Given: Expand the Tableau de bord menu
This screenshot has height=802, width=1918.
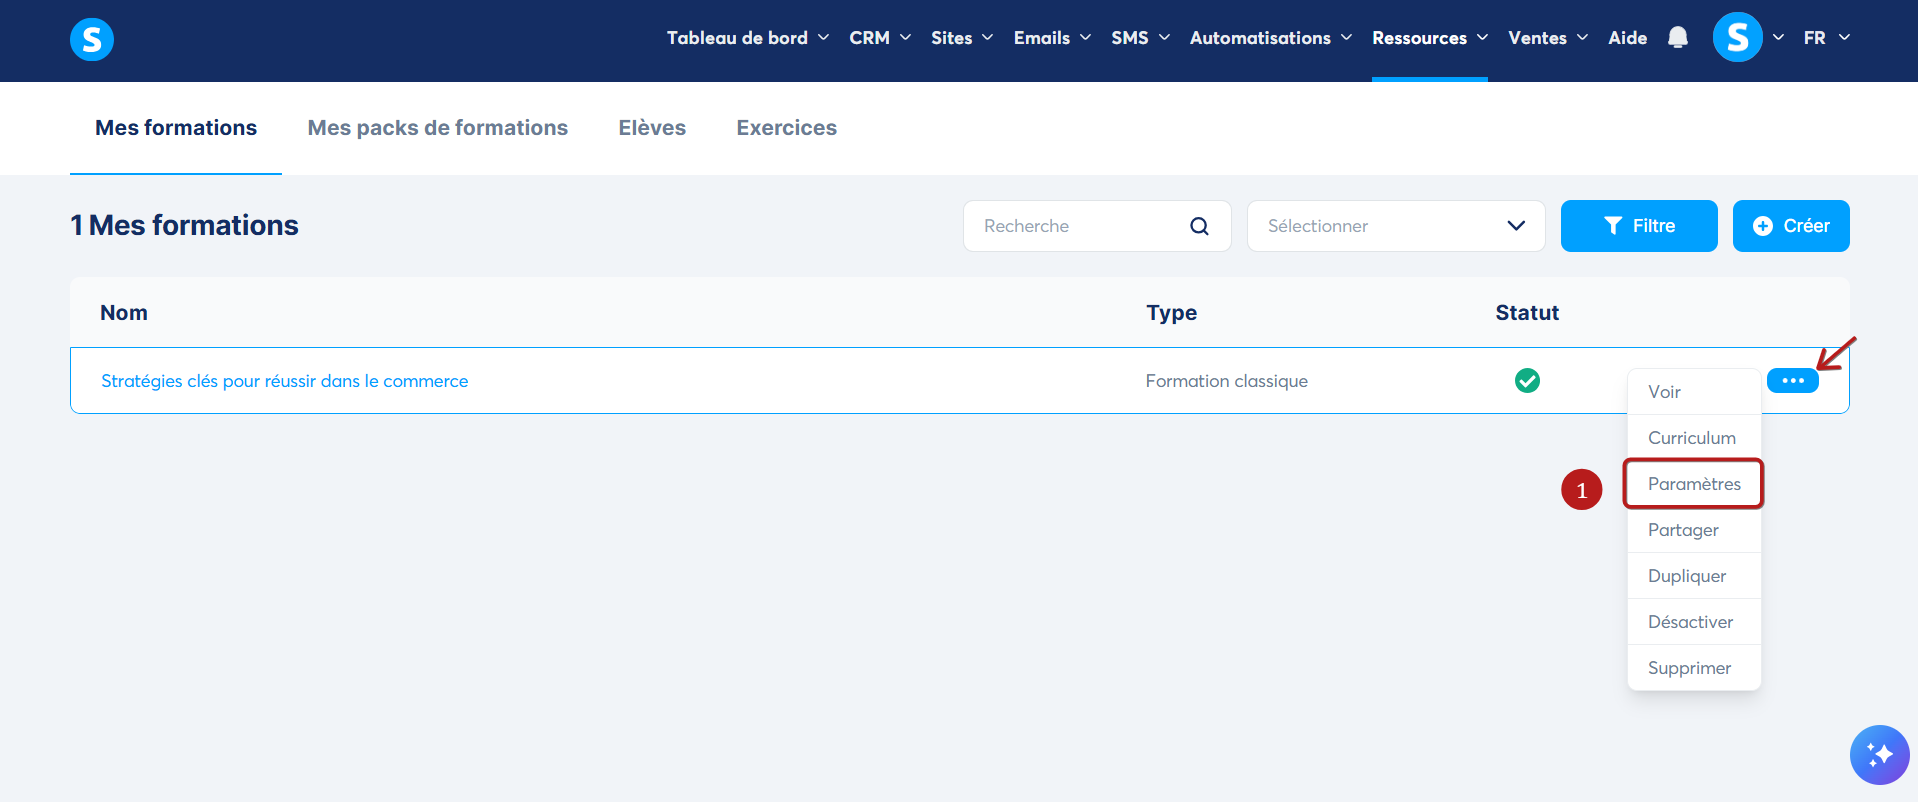Looking at the screenshot, I should click(748, 38).
